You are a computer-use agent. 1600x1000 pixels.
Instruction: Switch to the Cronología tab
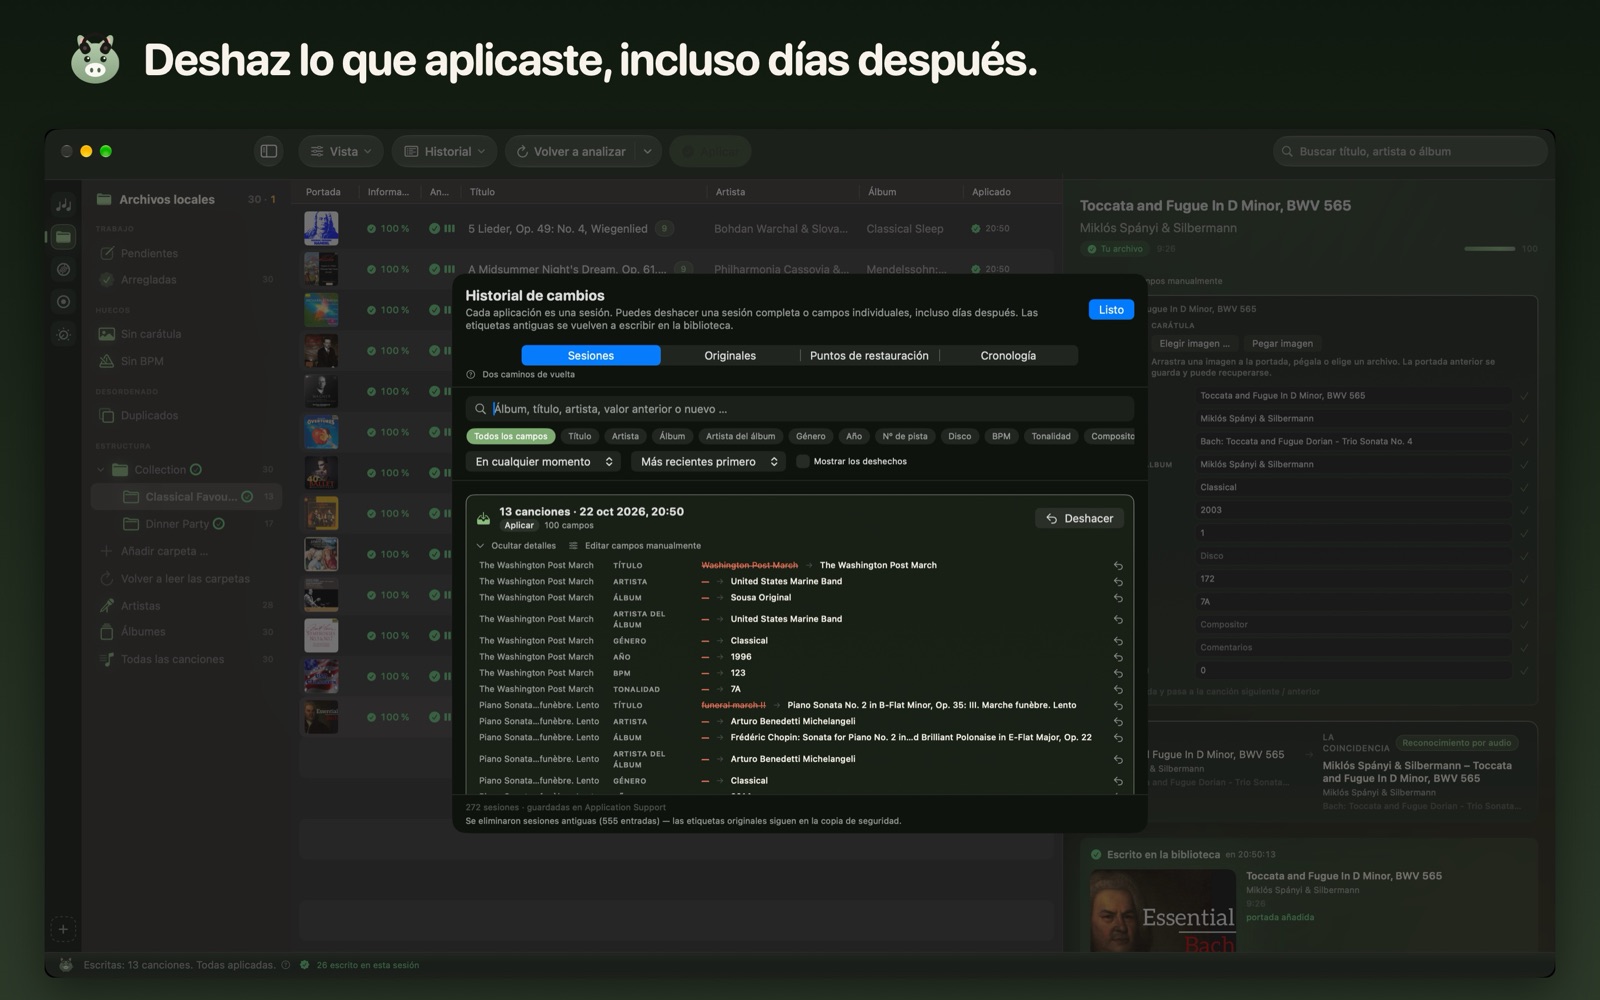point(1008,356)
